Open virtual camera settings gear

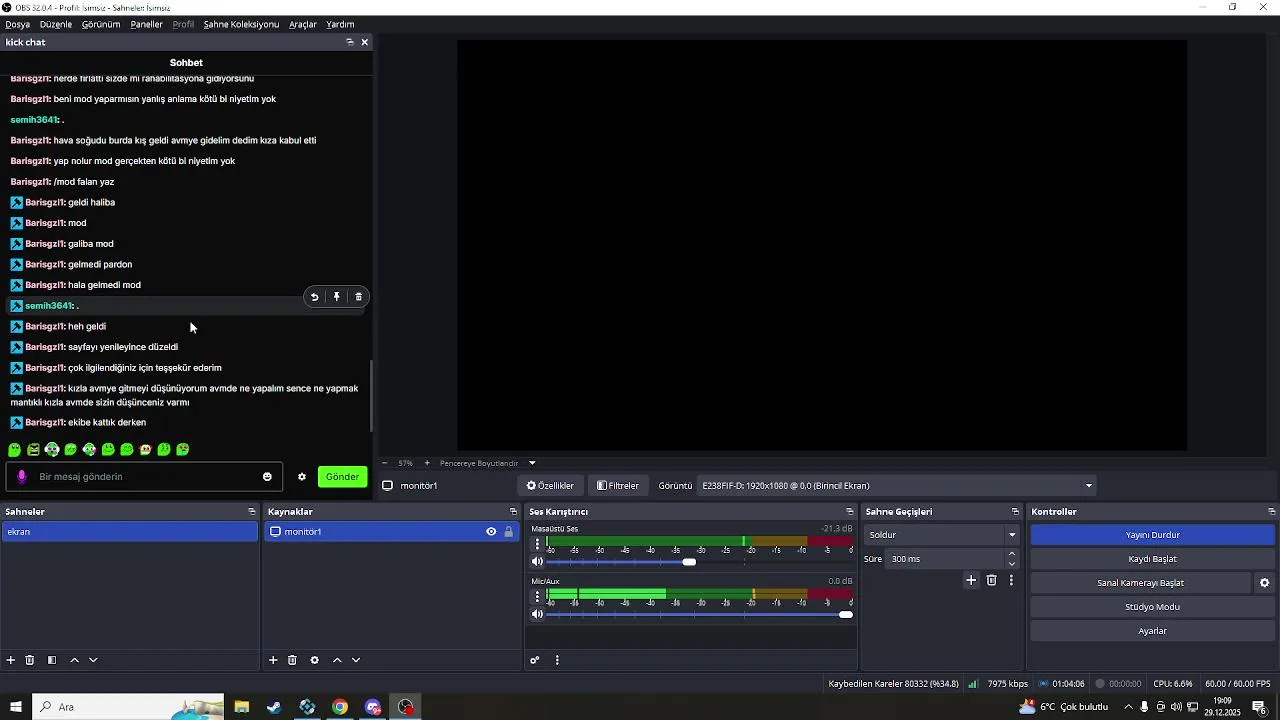pyautogui.click(x=1264, y=583)
